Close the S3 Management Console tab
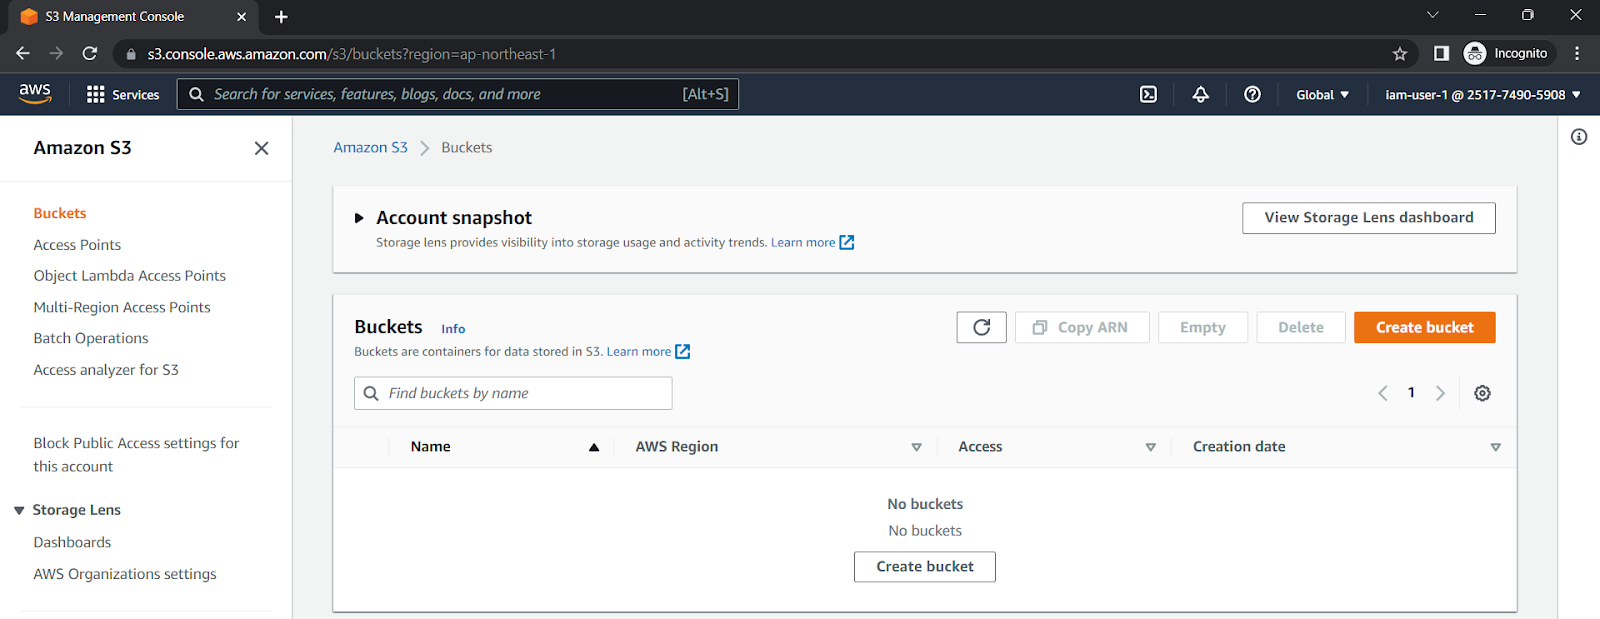The height and width of the screenshot is (619, 1600). pos(241,17)
